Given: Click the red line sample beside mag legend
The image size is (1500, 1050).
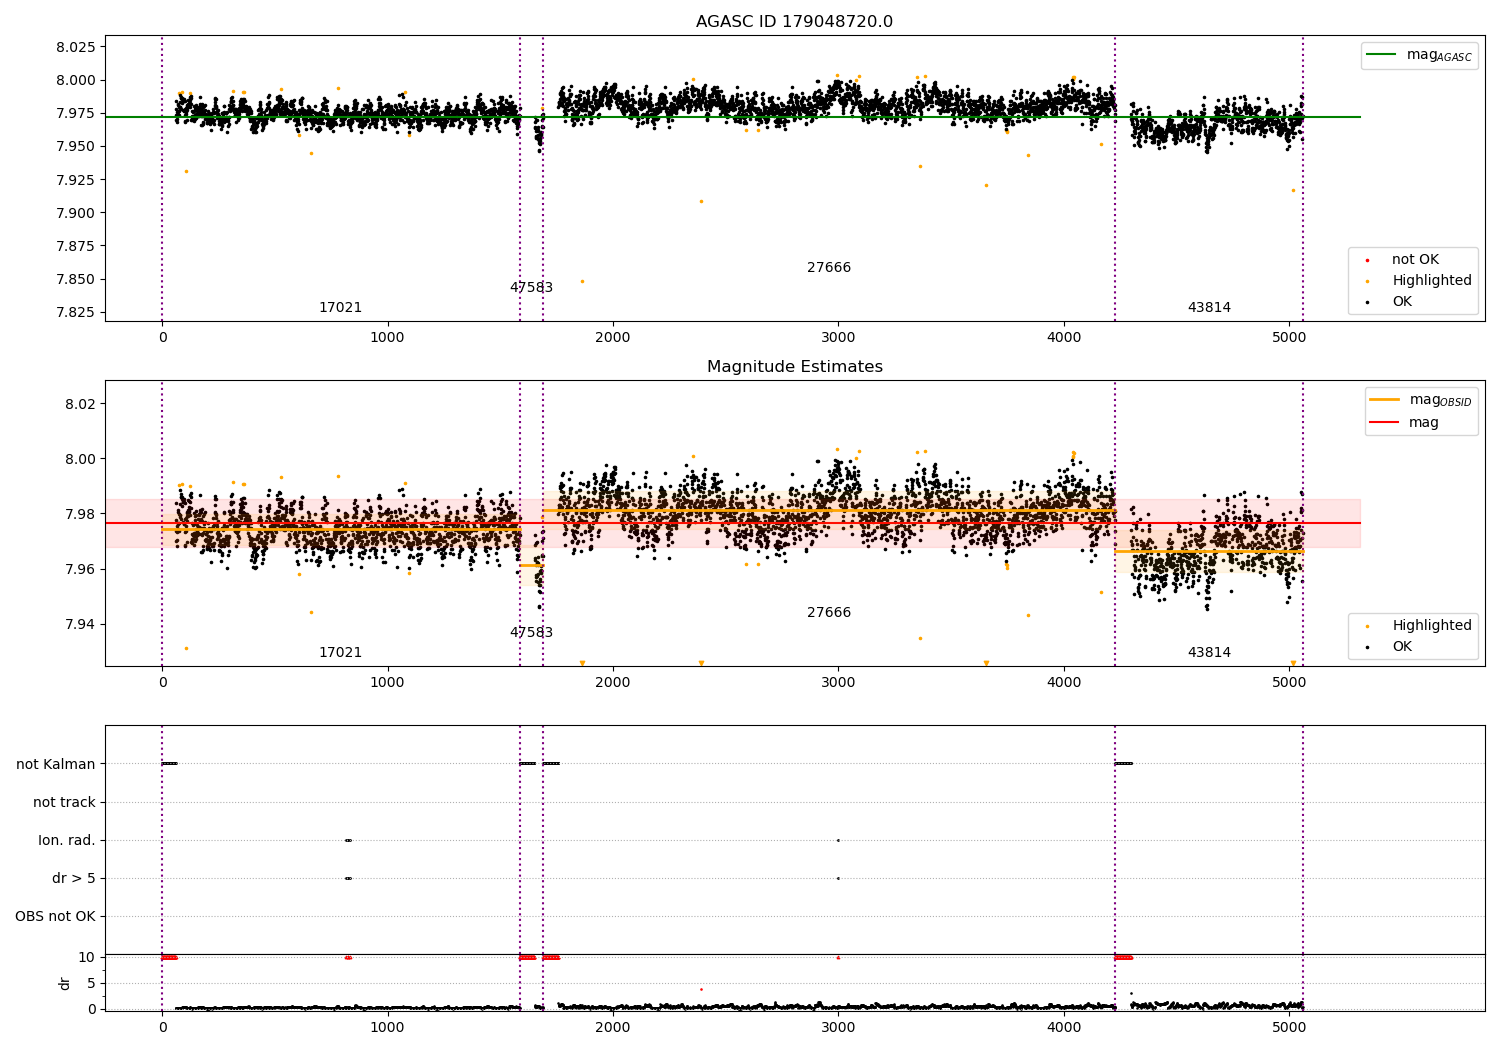Looking at the screenshot, I should tap(1385, 423).
